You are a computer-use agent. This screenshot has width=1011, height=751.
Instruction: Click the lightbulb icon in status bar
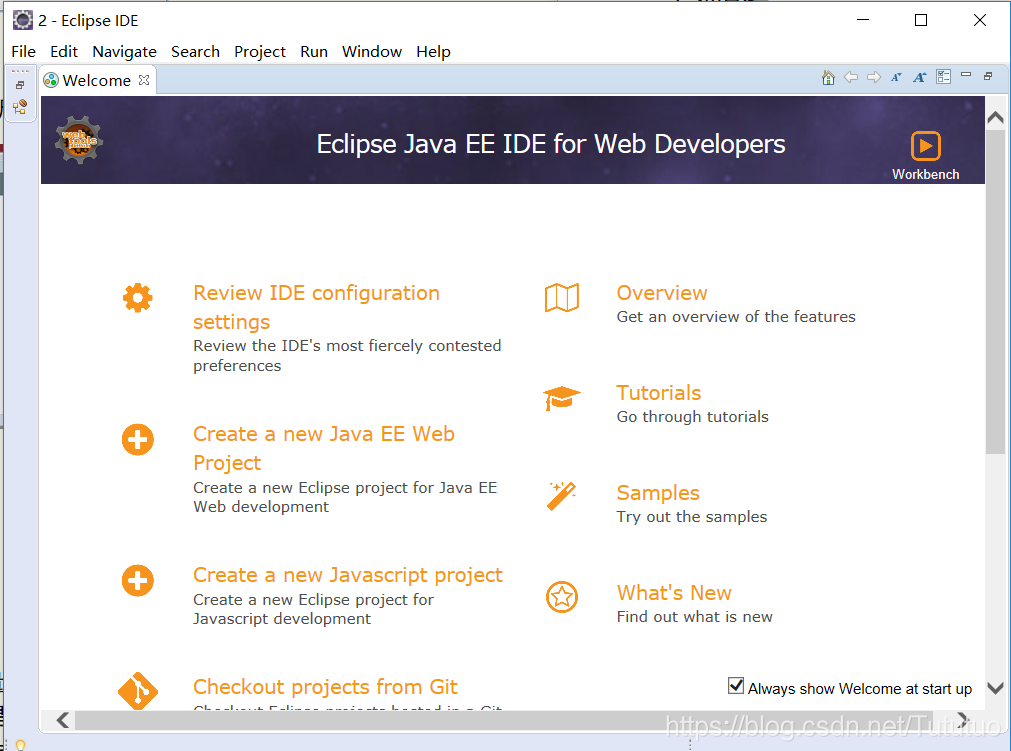pyautogui.click(x=20, y=745)
